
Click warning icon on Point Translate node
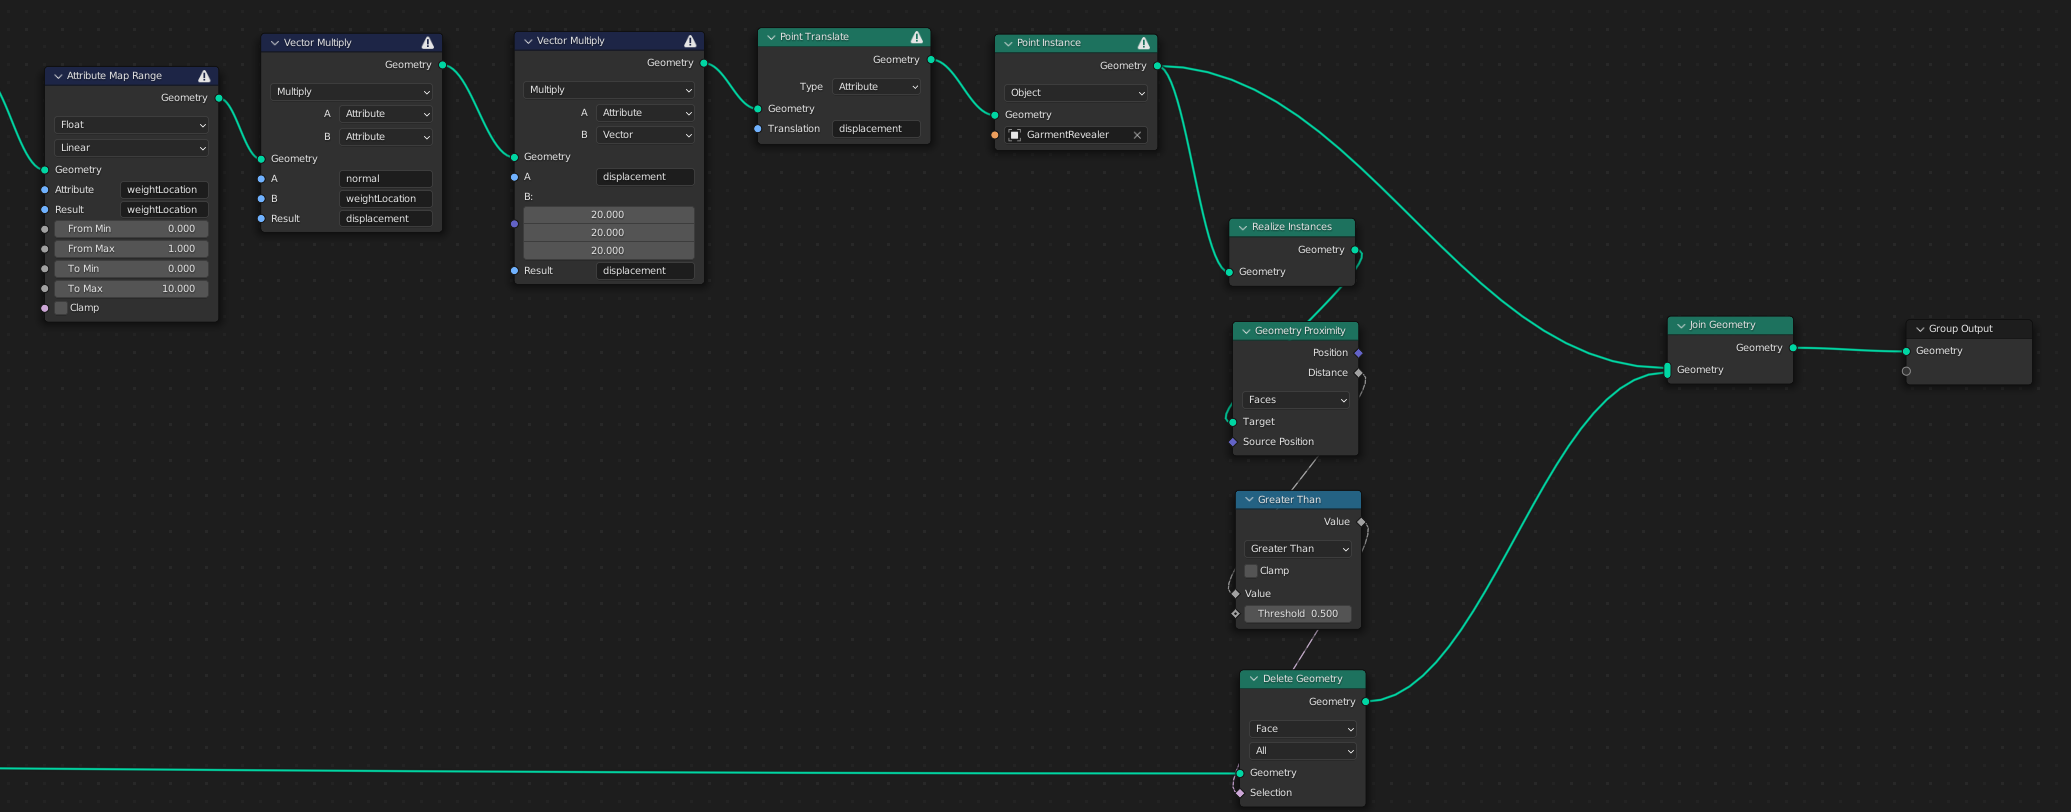click(x=916, y=37)
